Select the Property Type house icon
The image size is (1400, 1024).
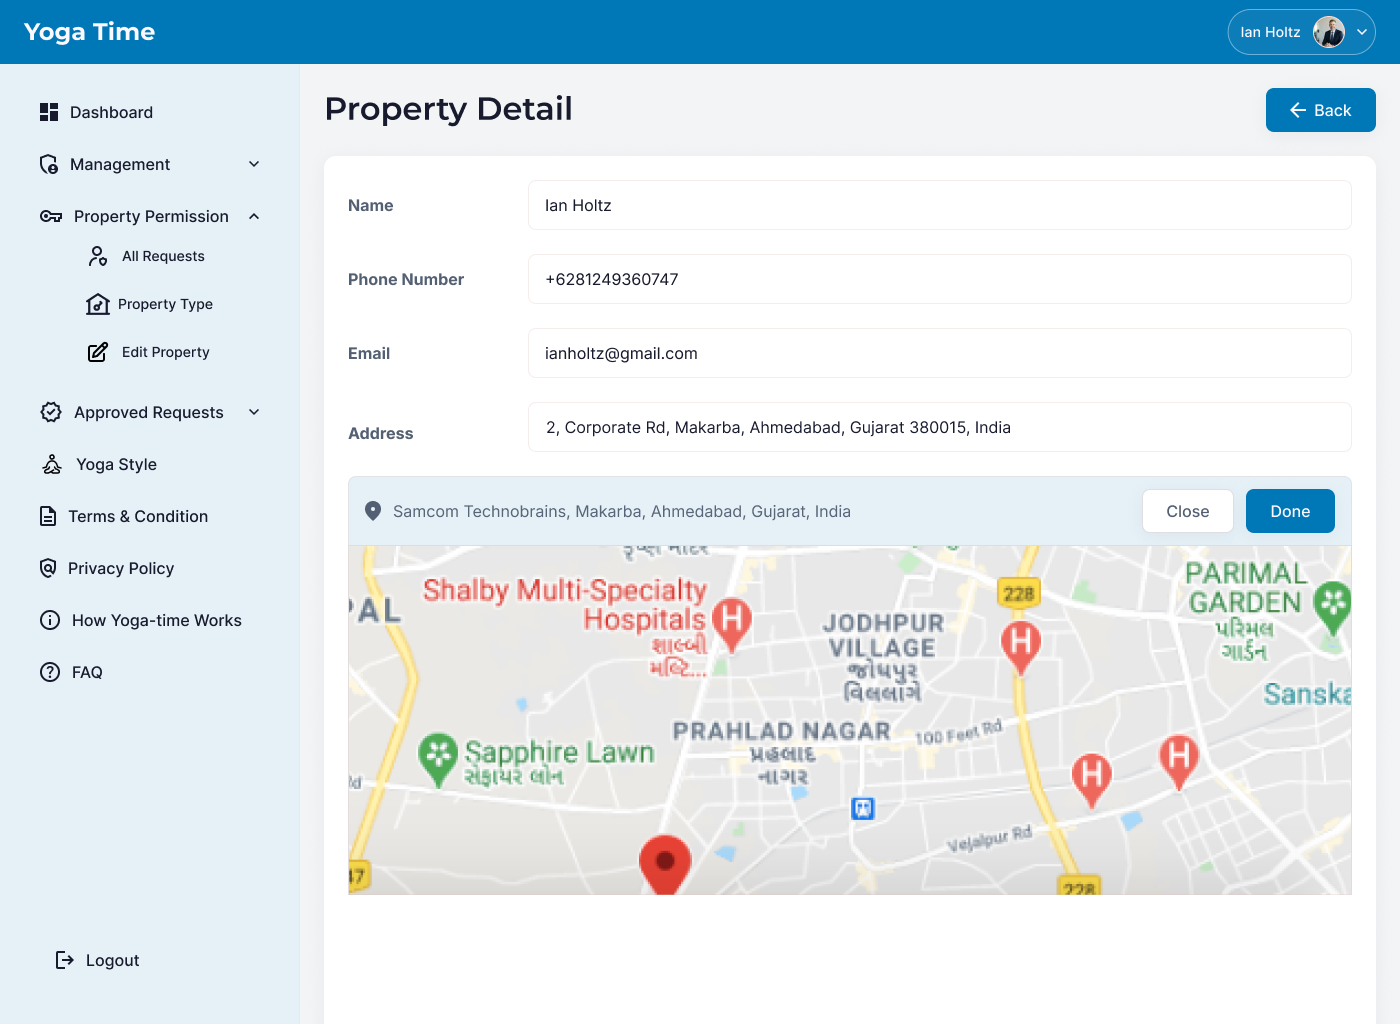98,304
